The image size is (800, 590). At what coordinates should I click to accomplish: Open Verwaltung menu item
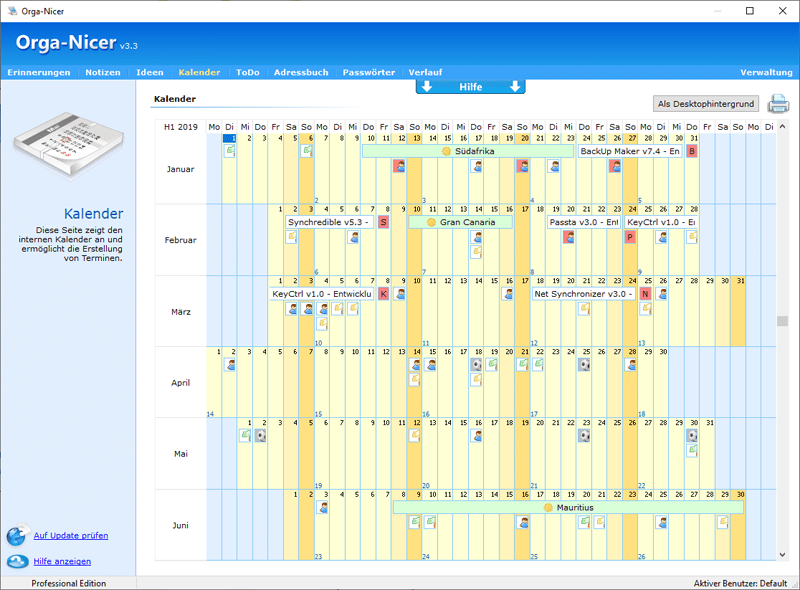[766, 73]
